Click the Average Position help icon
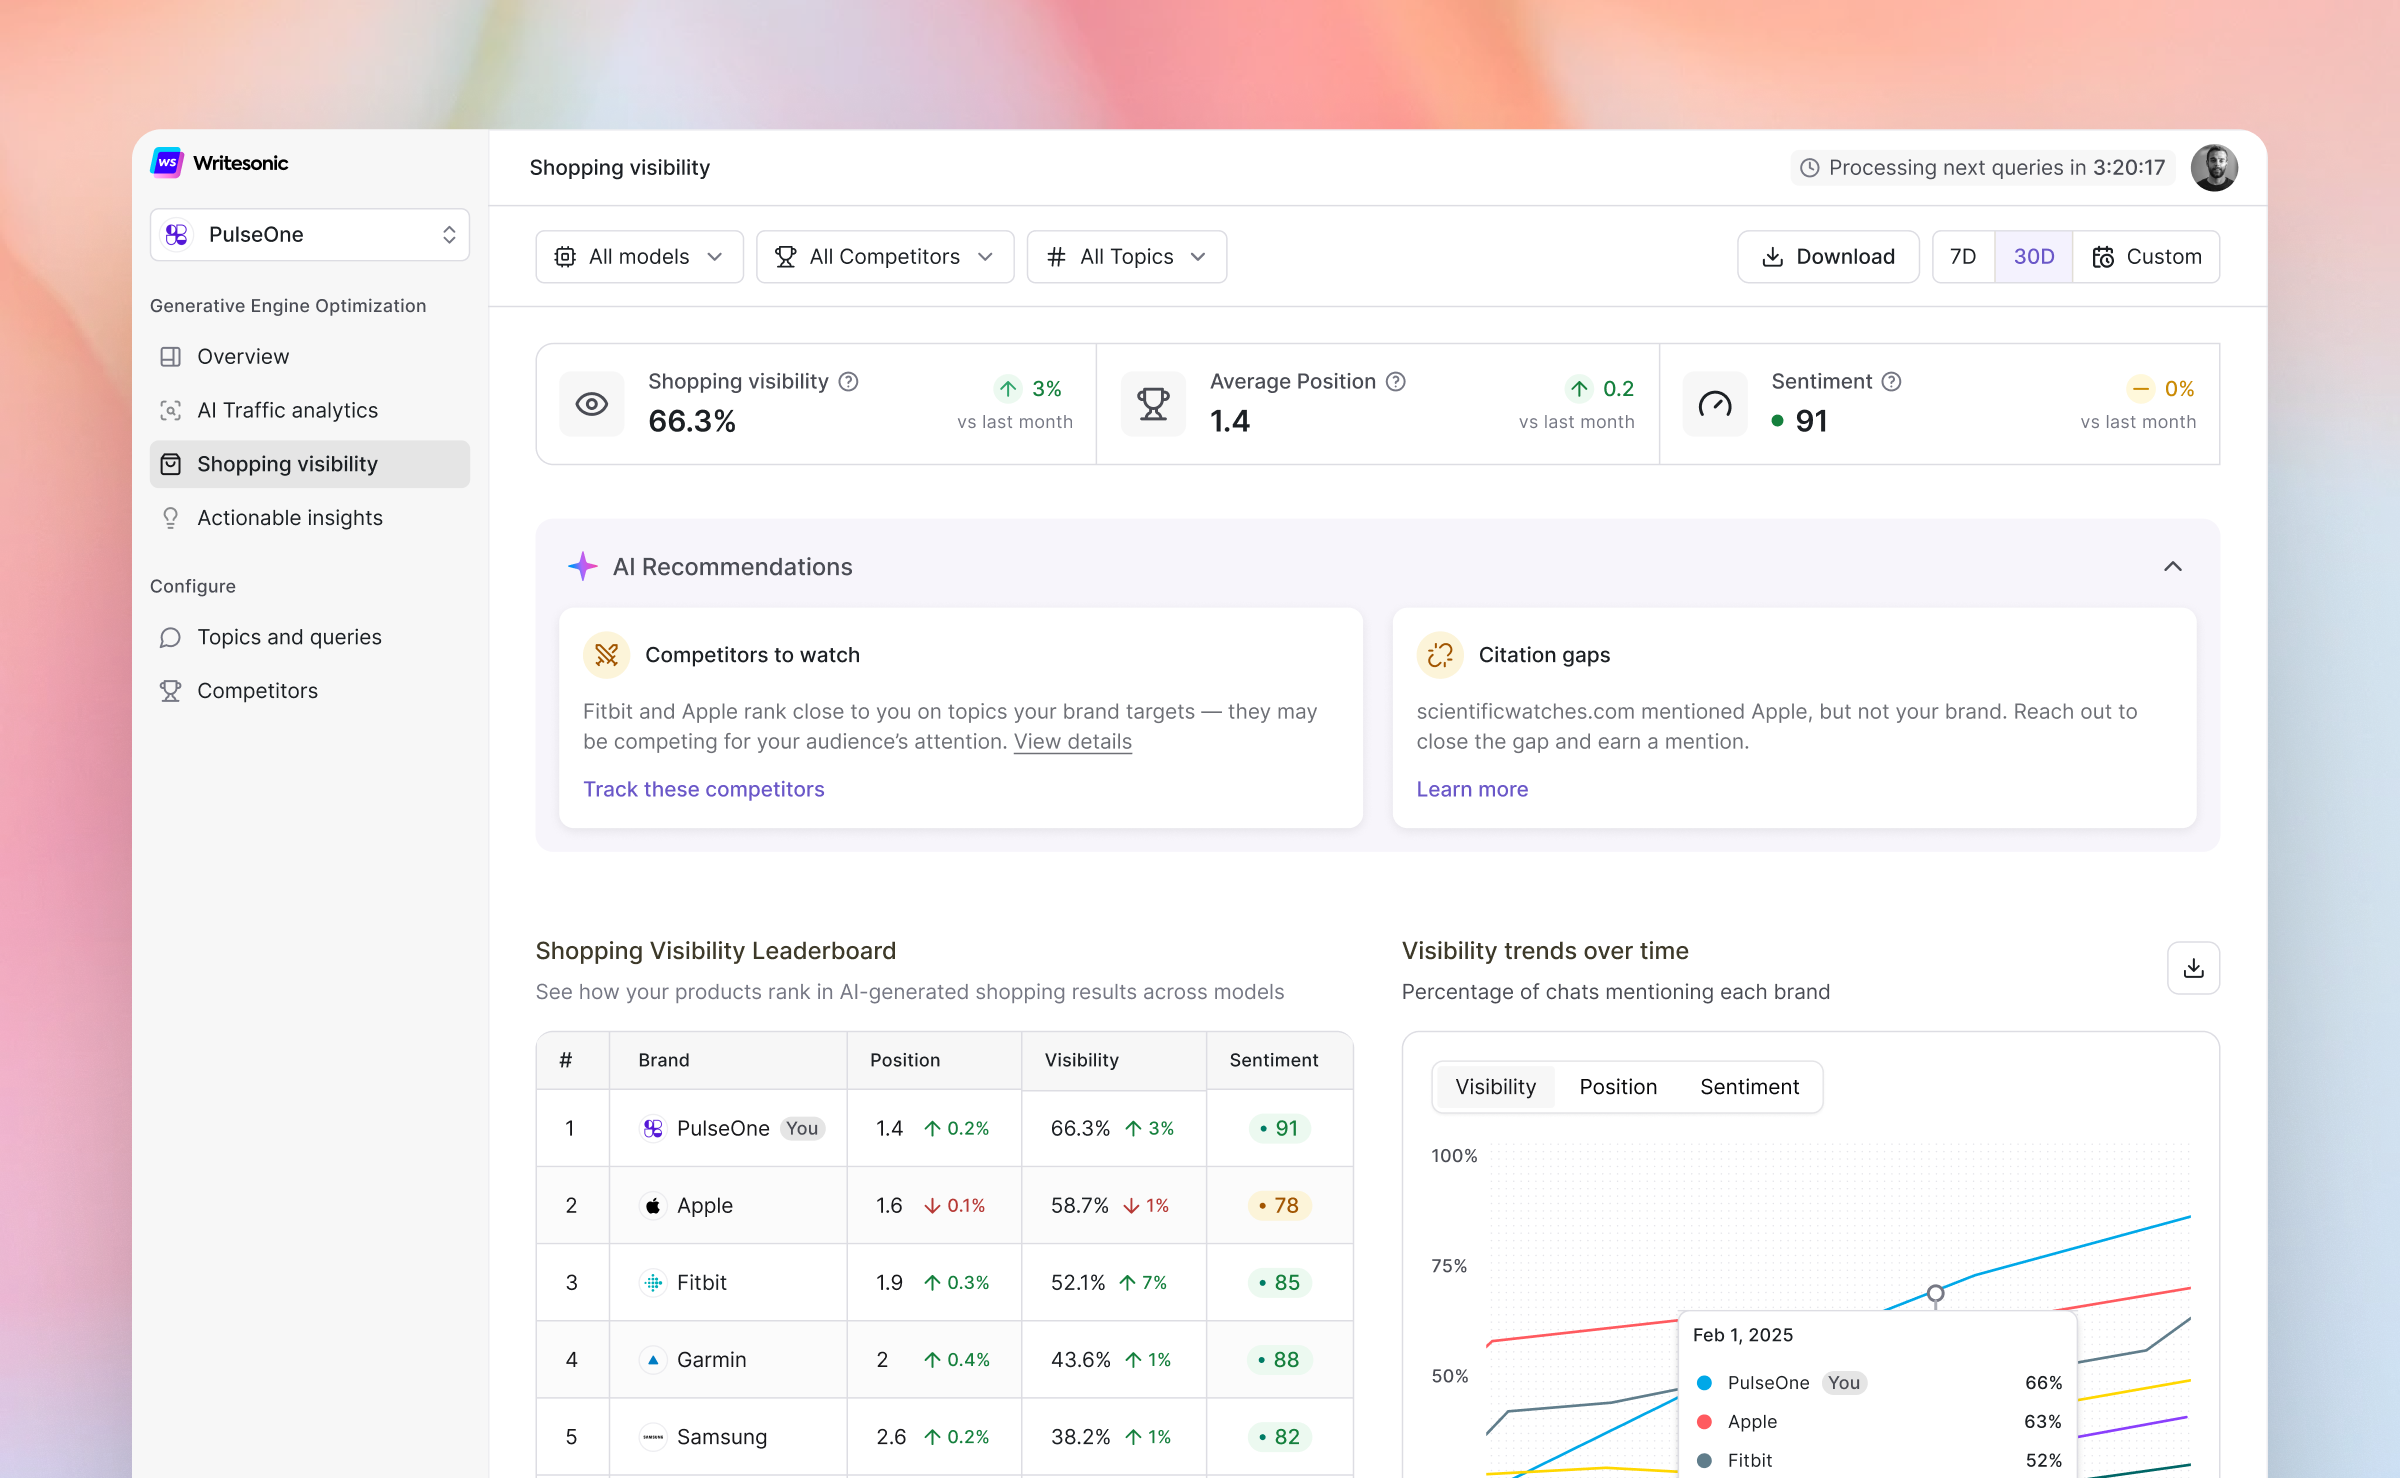This screenshot has height=1478, width=2400. [x=1396, y=381]
